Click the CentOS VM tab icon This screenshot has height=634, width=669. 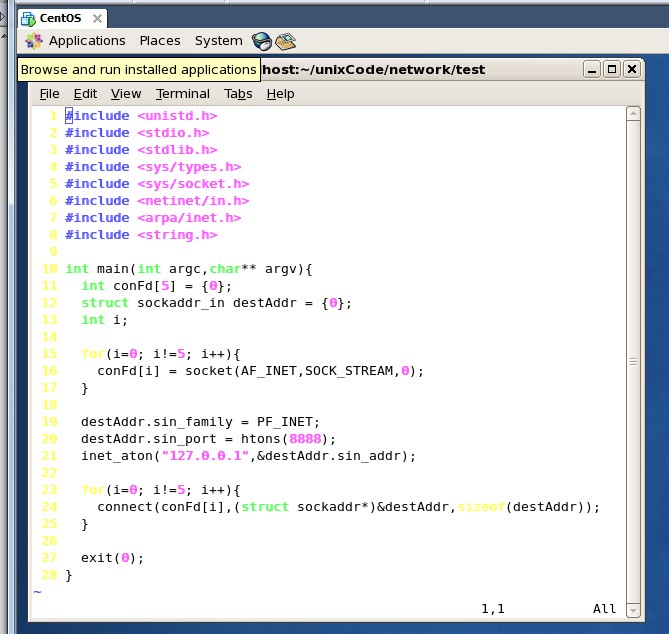click(28, 19)
